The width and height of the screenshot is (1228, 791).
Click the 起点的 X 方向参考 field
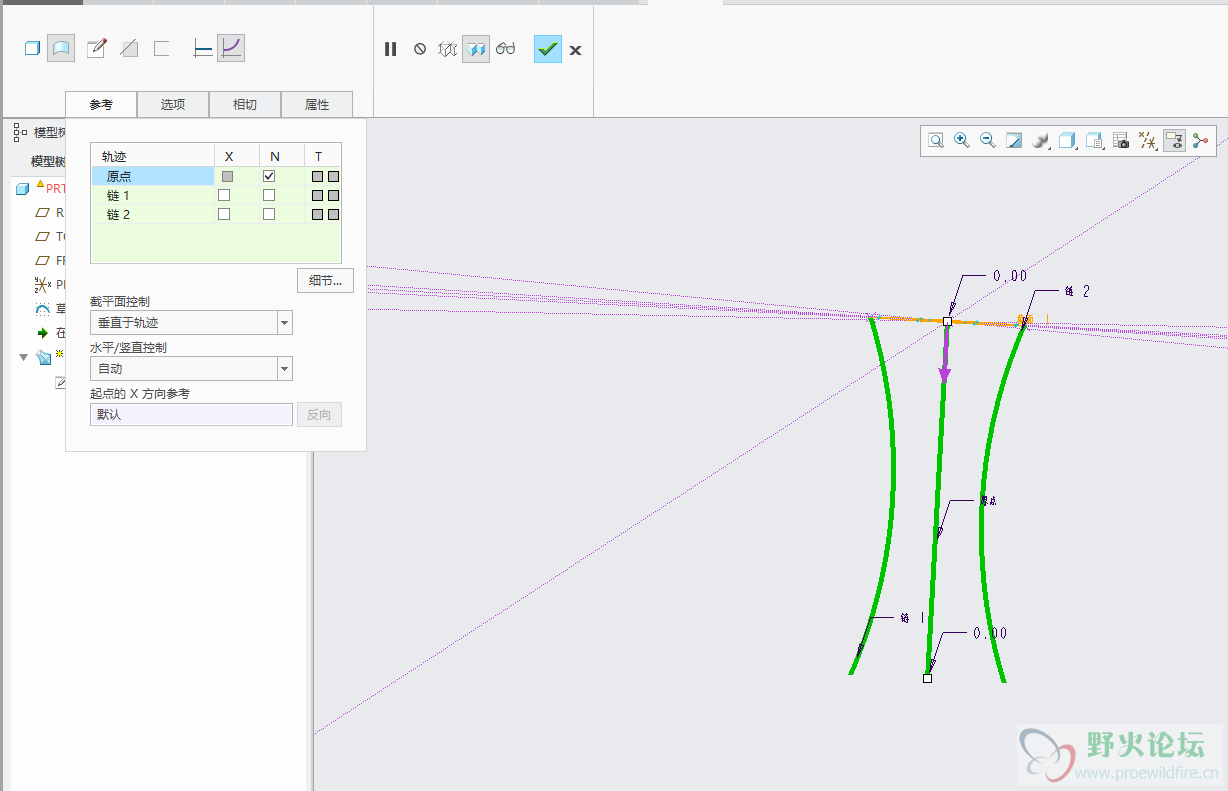pyautogui.click(x=191, y=414)
